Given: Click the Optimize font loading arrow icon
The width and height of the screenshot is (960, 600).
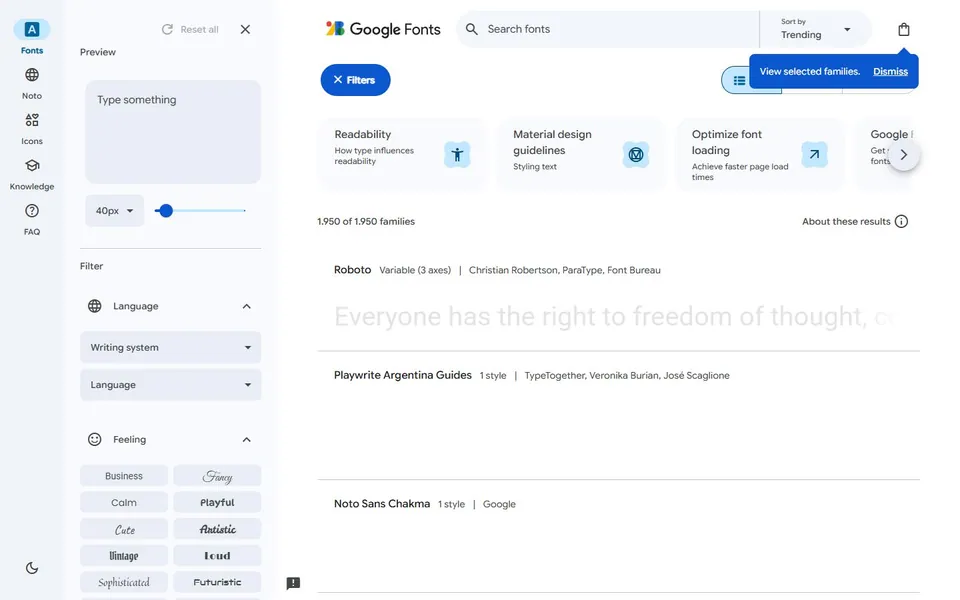Looking at the screenshot, I should coord(814,154).
